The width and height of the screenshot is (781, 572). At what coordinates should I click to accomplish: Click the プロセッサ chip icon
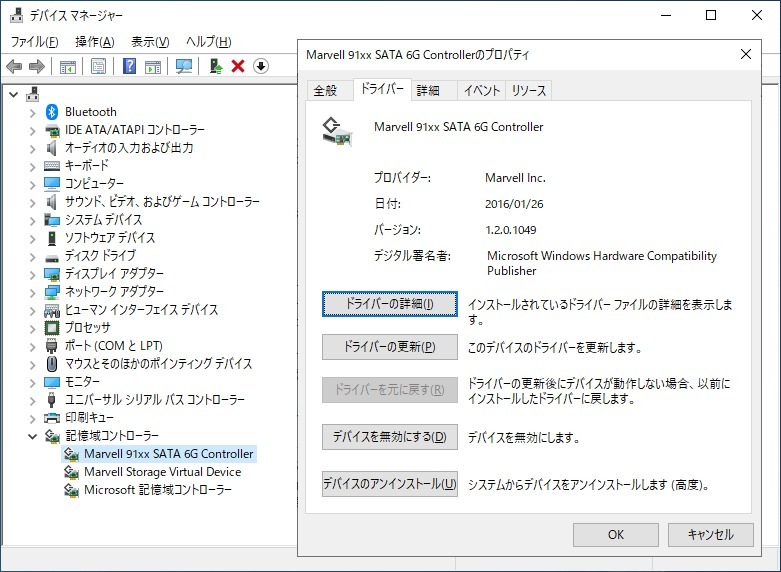pos(52,328)
